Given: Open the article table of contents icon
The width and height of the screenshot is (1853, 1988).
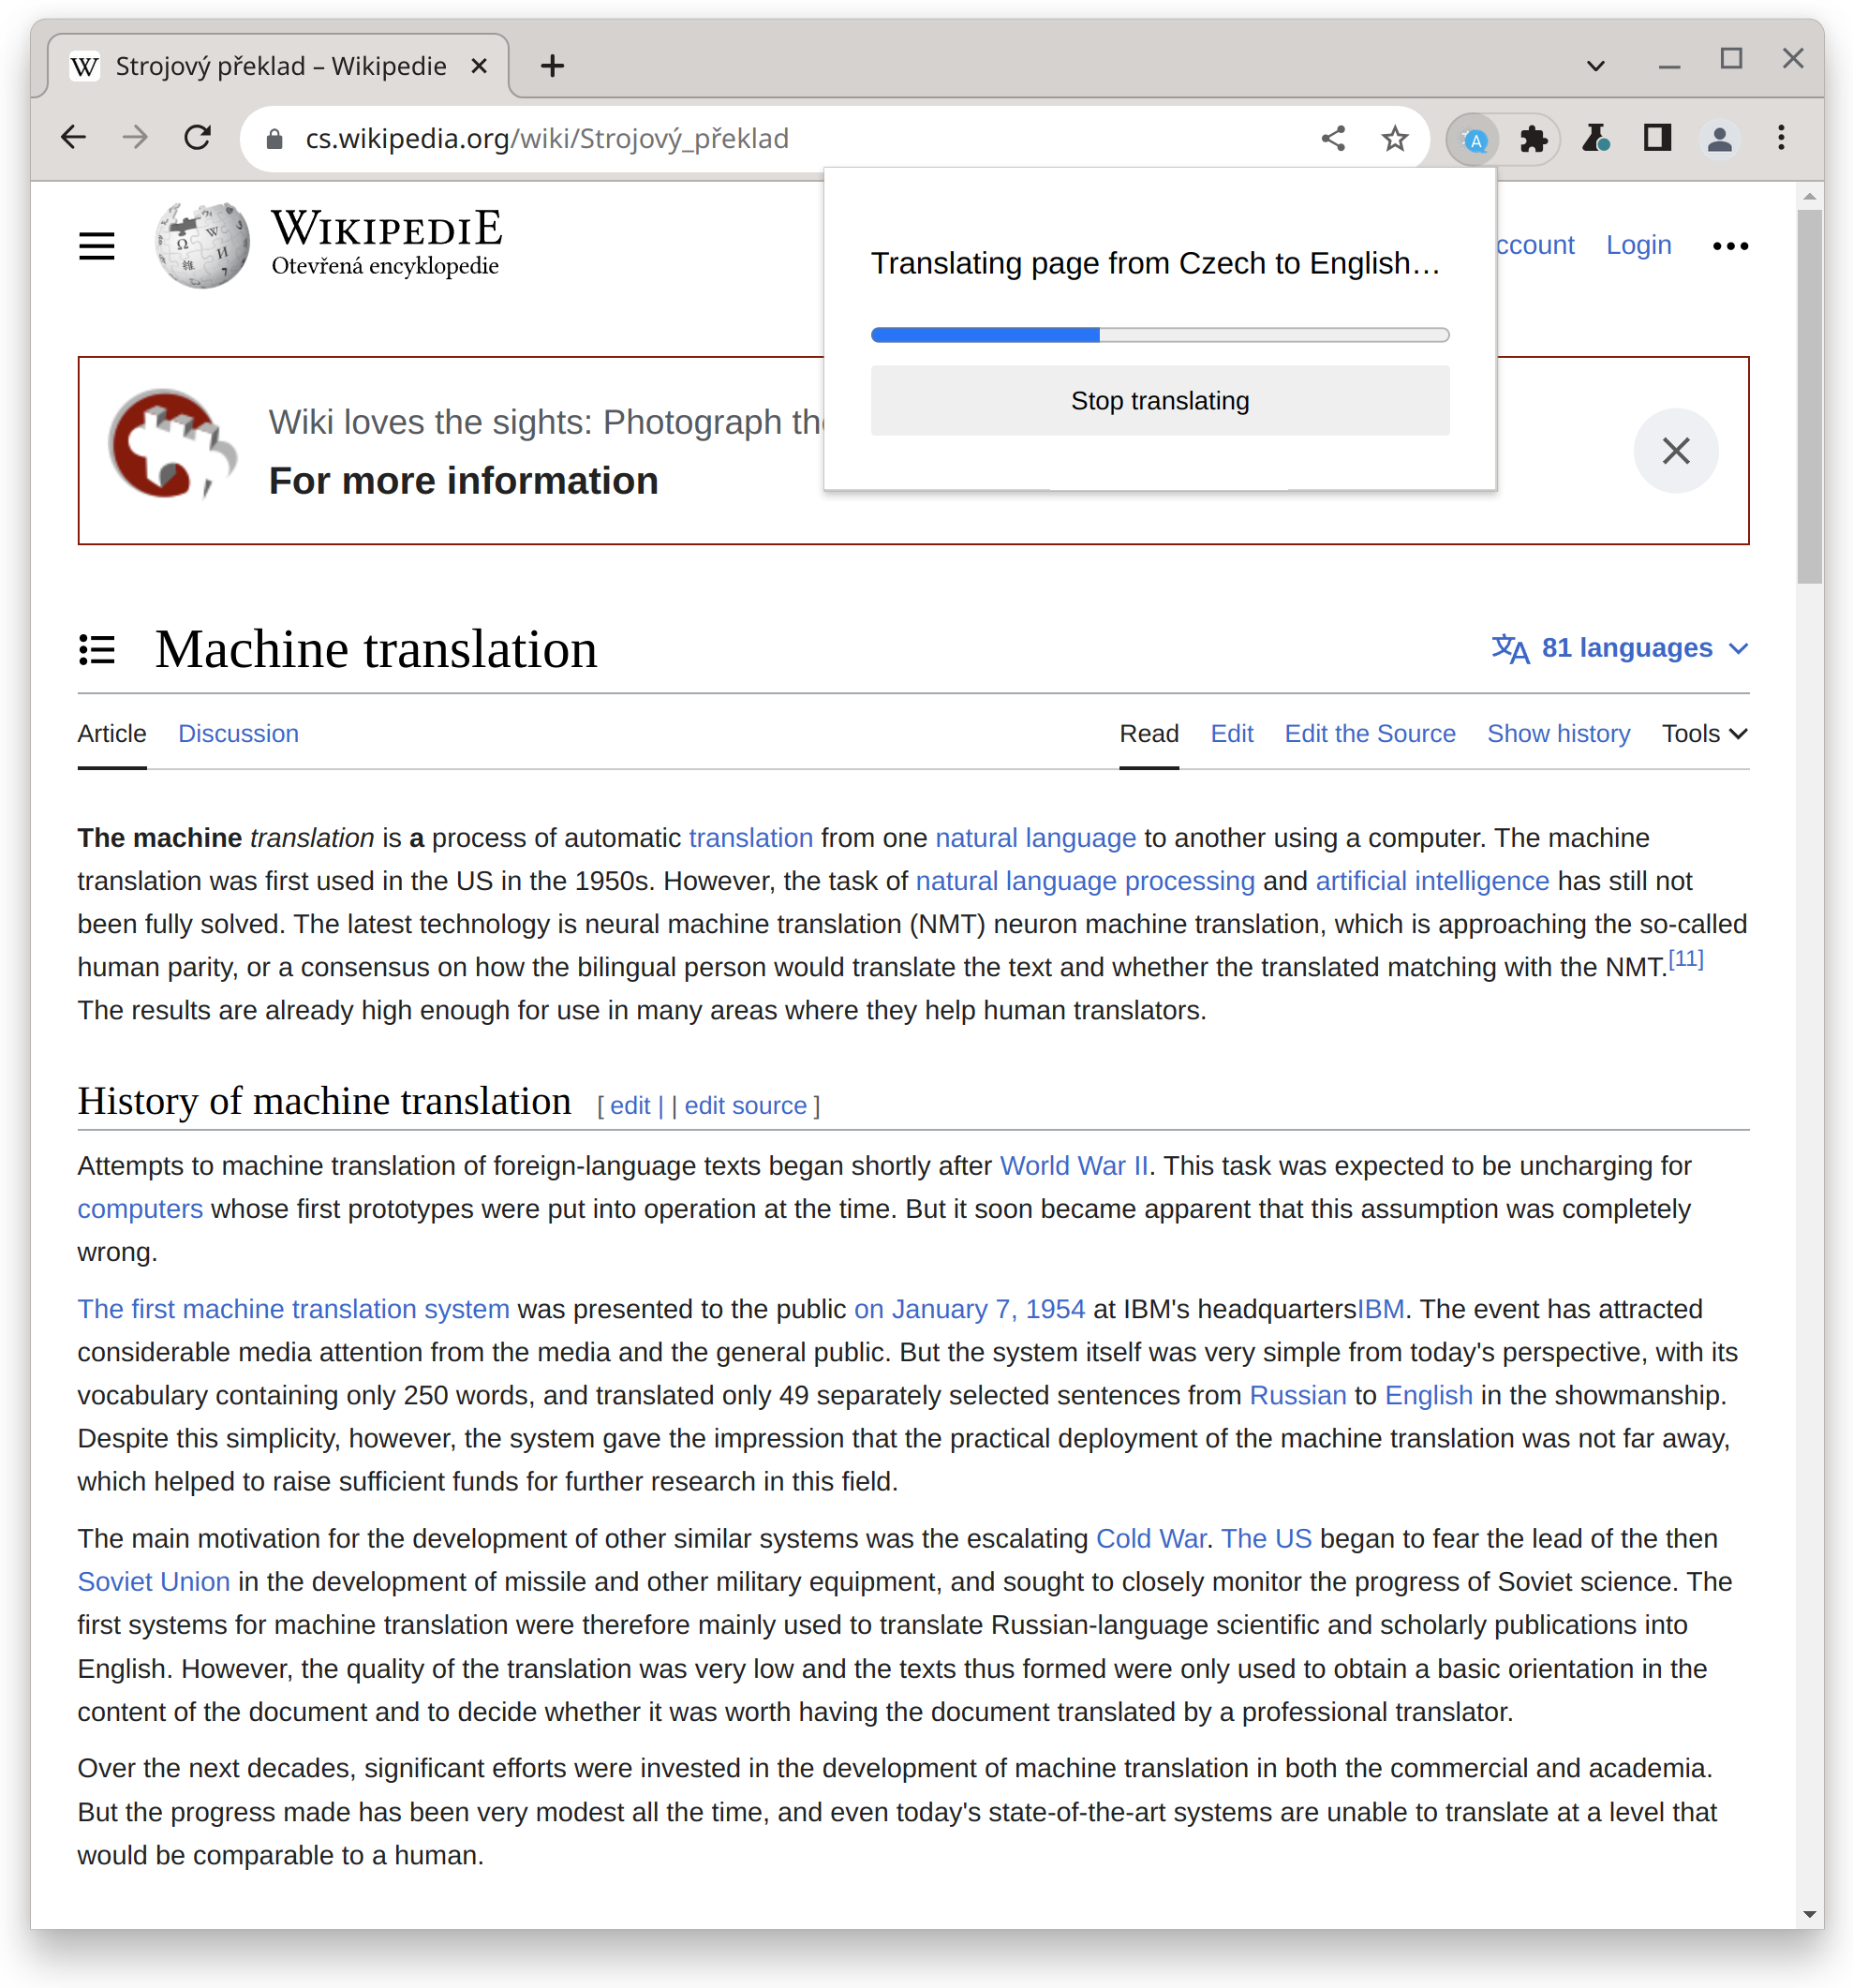Looking at the screenshot, I should [x=97, y=649].
